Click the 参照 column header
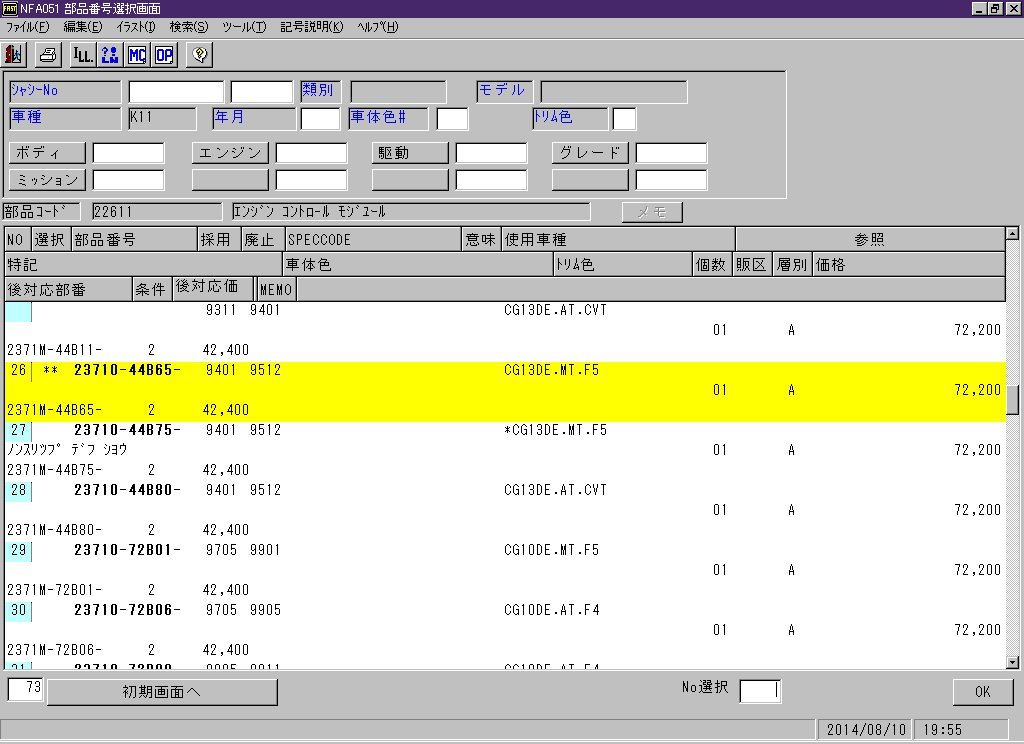 pyautogui.click(x=870, y=240)
